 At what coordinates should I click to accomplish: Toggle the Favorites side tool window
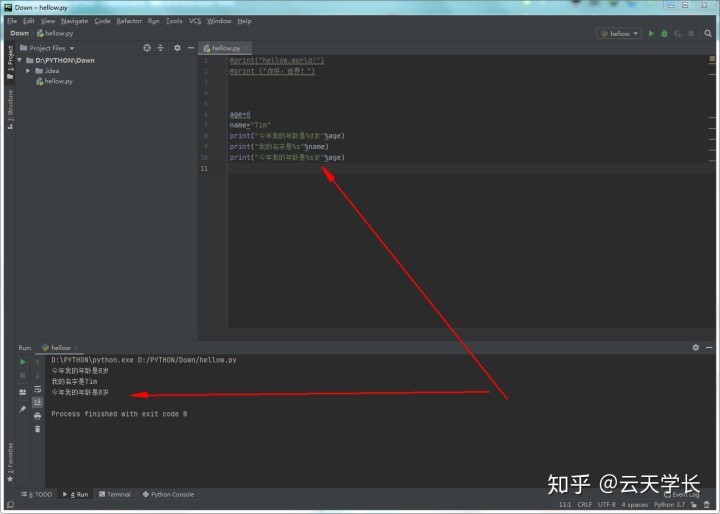tap(10, 462)
